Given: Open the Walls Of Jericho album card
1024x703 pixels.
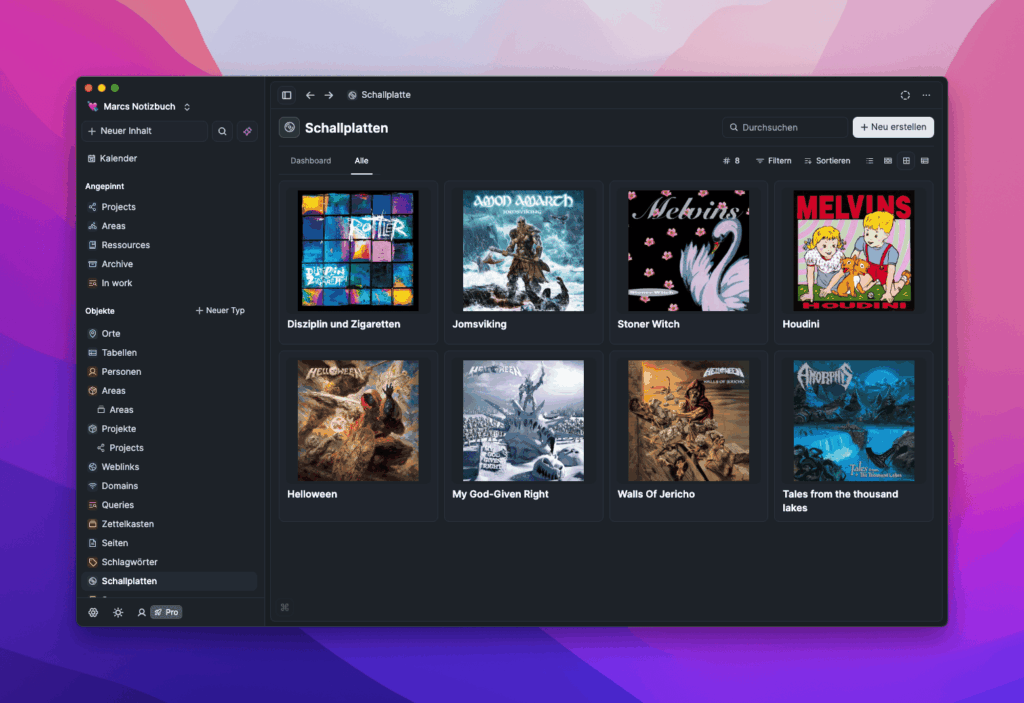Looking at the screenshot, I should click(x=688, y=436).
